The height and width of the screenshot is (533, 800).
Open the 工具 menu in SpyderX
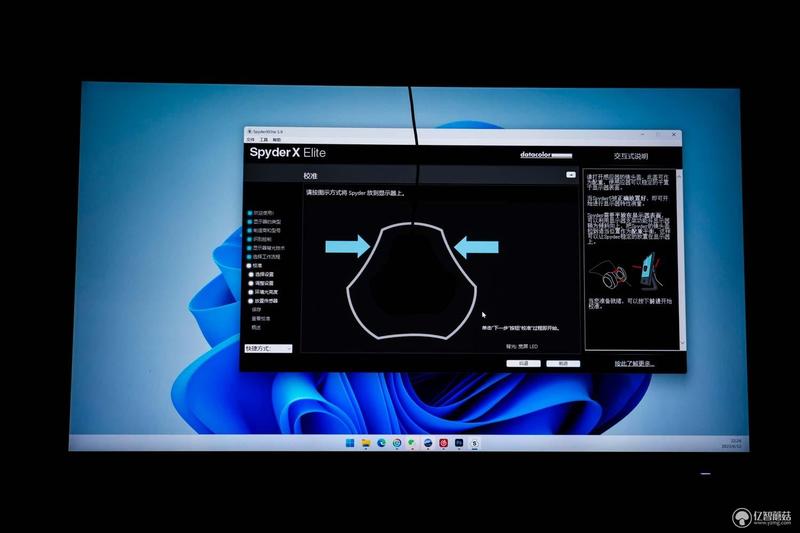[x=264, y=139]
